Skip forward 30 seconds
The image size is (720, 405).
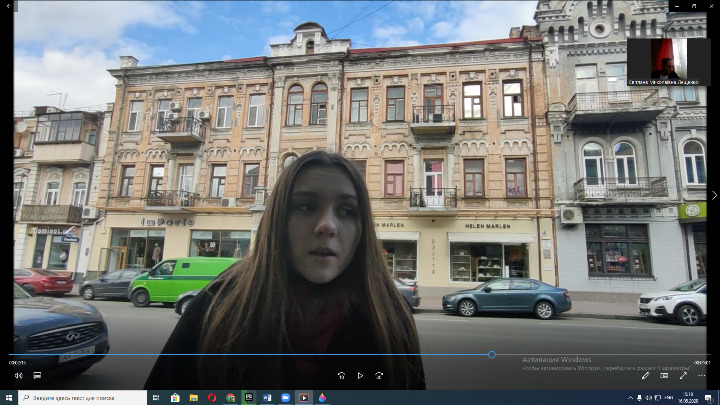click(379, 376)
